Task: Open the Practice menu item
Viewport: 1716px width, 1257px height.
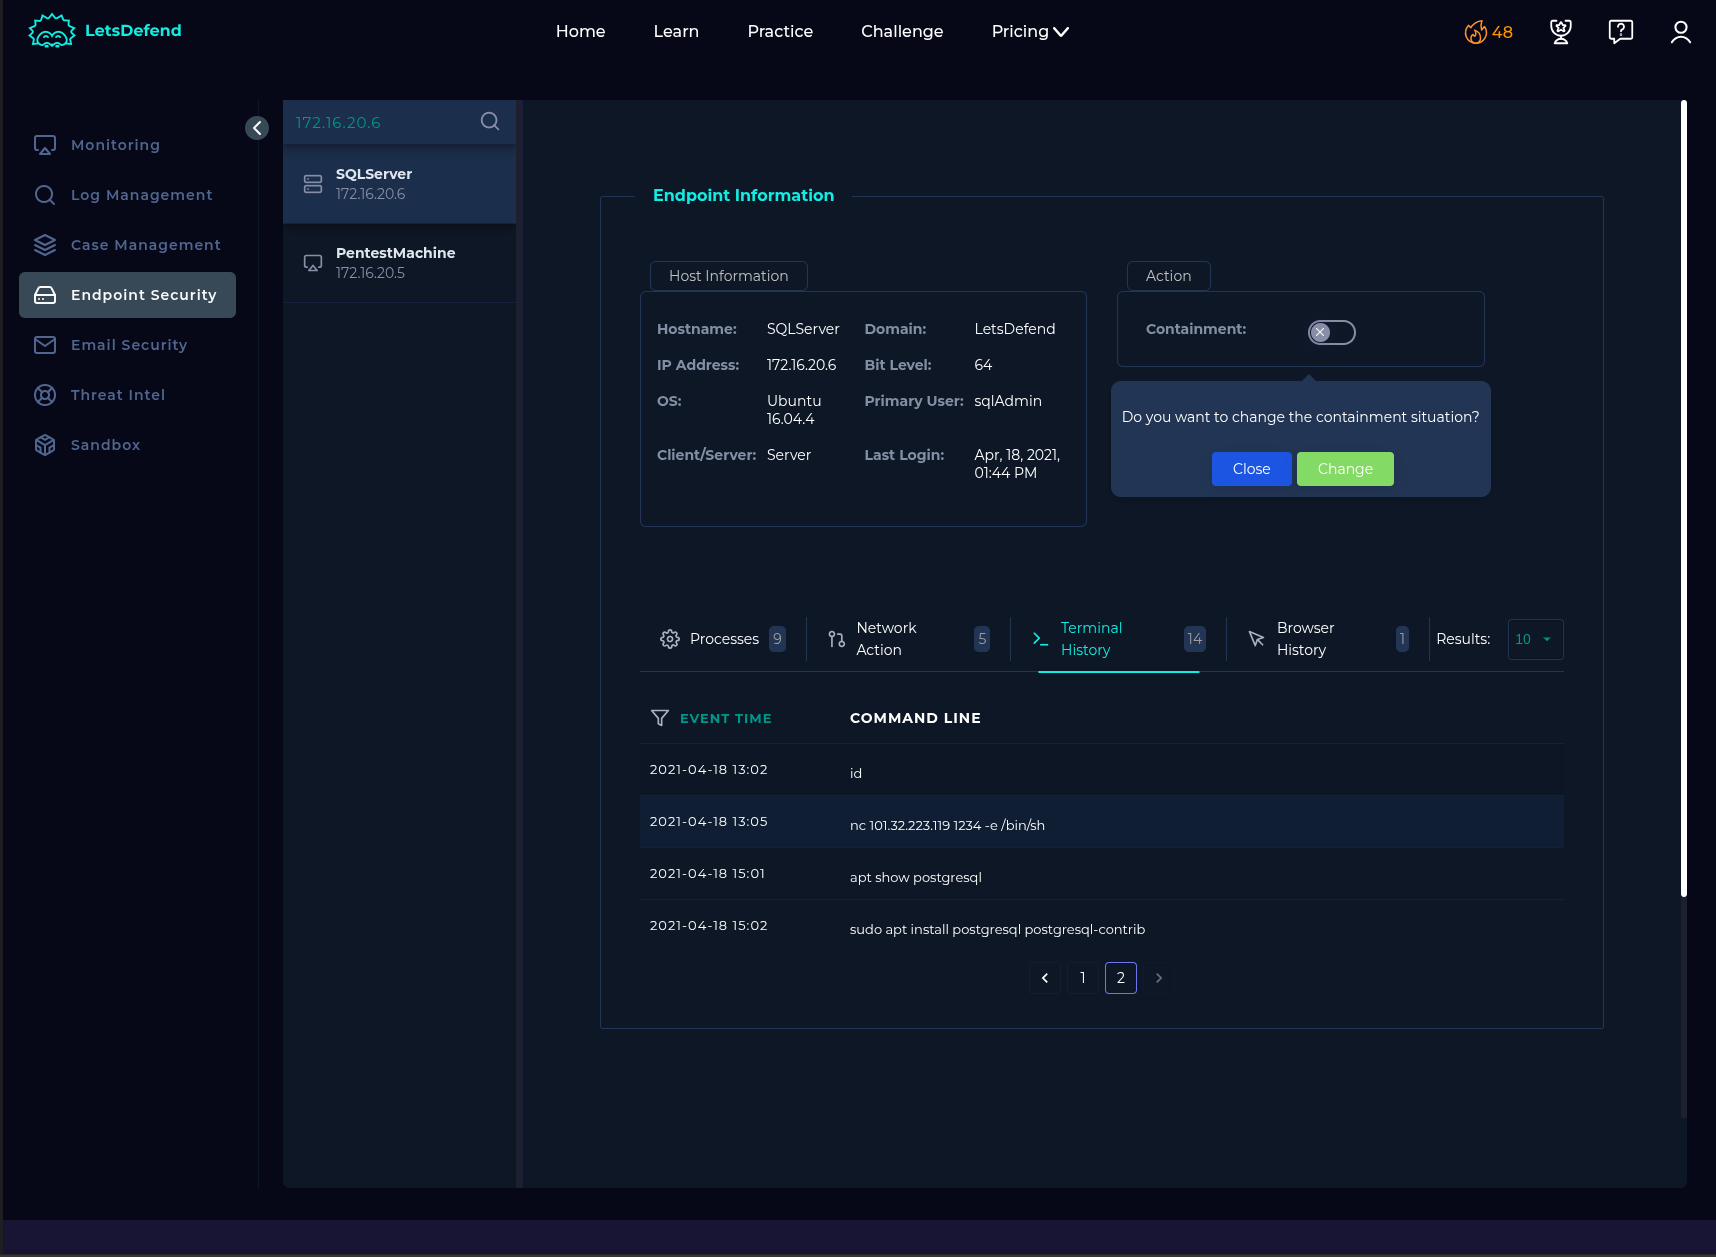Action: pos(780,31)
